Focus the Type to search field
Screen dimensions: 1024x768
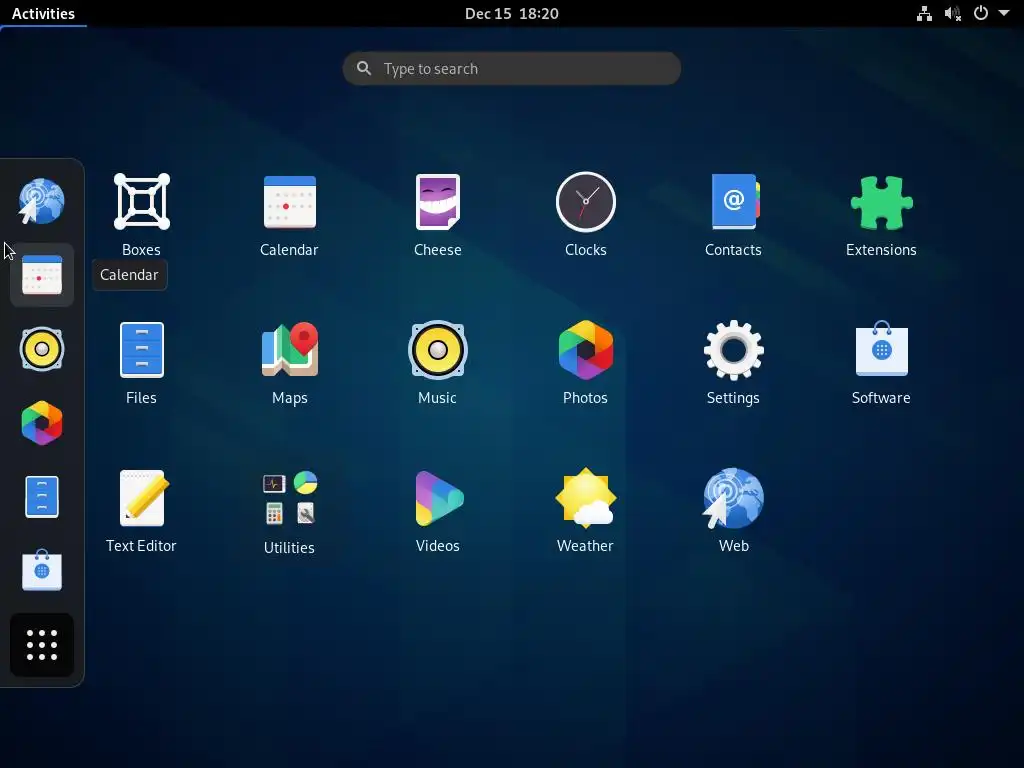tap(512, 69)
